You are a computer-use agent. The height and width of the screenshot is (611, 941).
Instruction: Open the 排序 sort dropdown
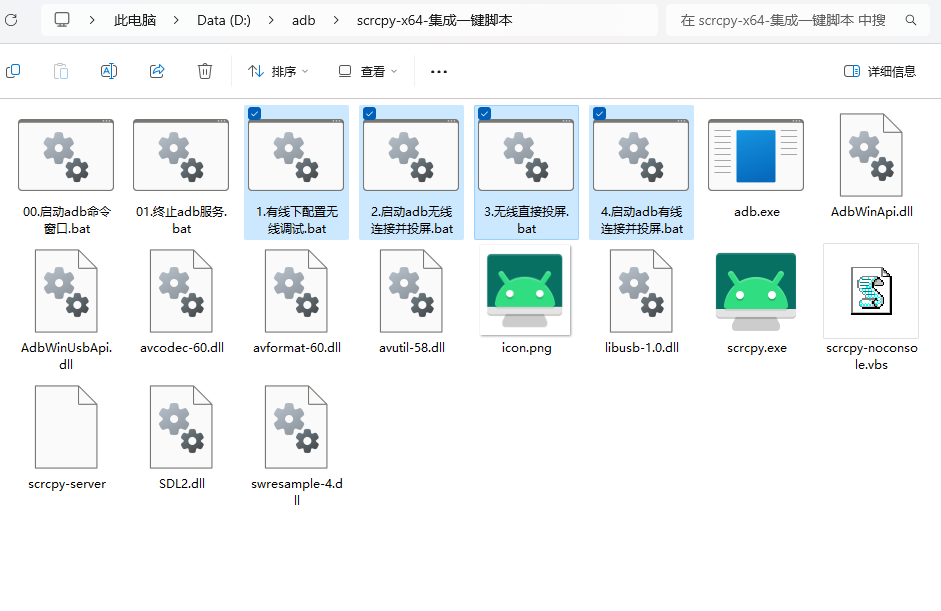pos(278,71)
